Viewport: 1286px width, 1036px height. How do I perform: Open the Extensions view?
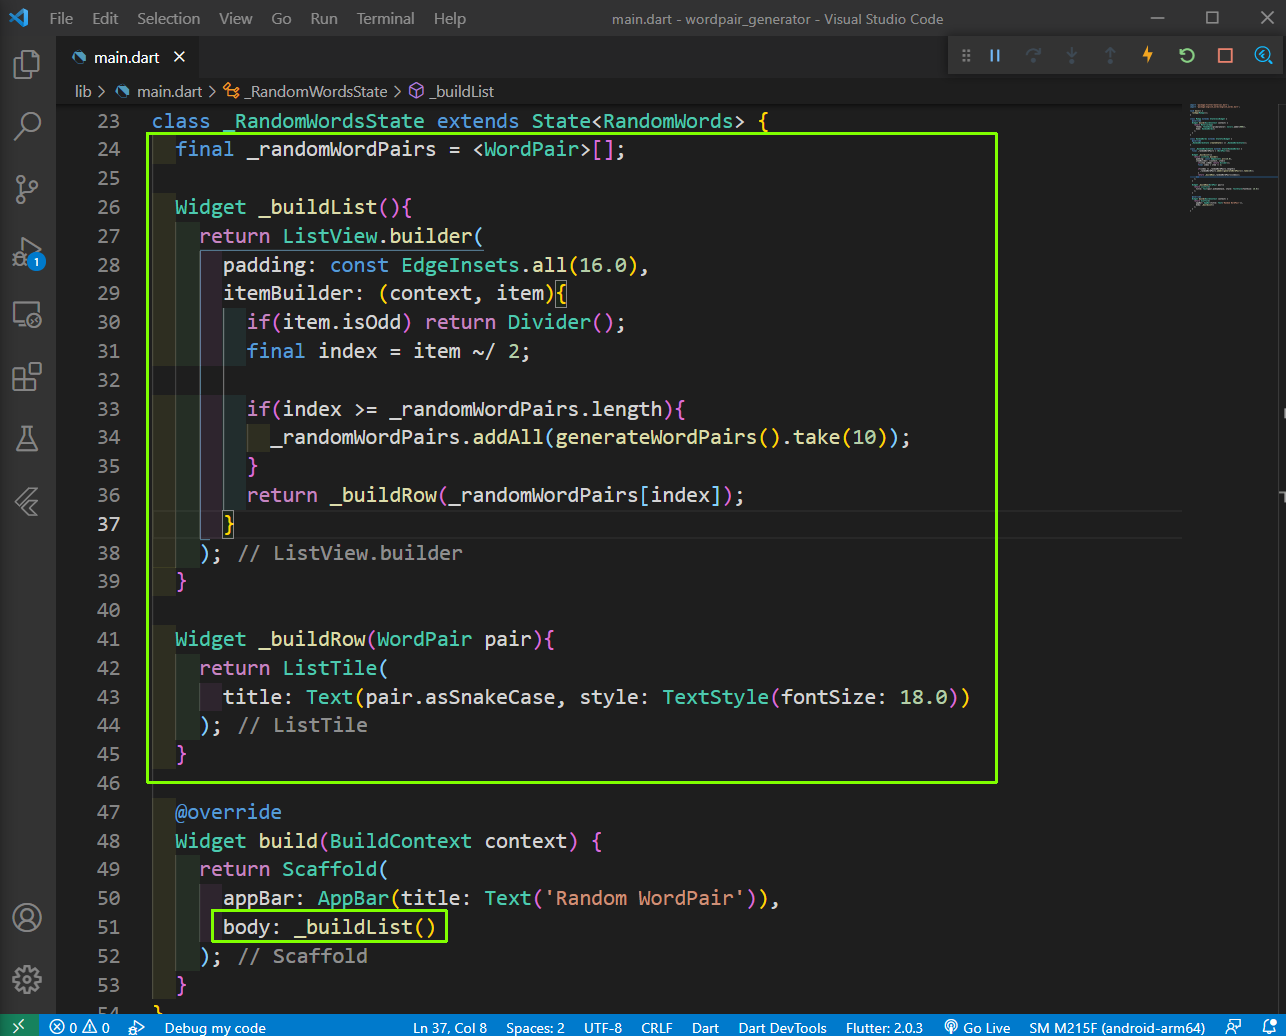27,377
